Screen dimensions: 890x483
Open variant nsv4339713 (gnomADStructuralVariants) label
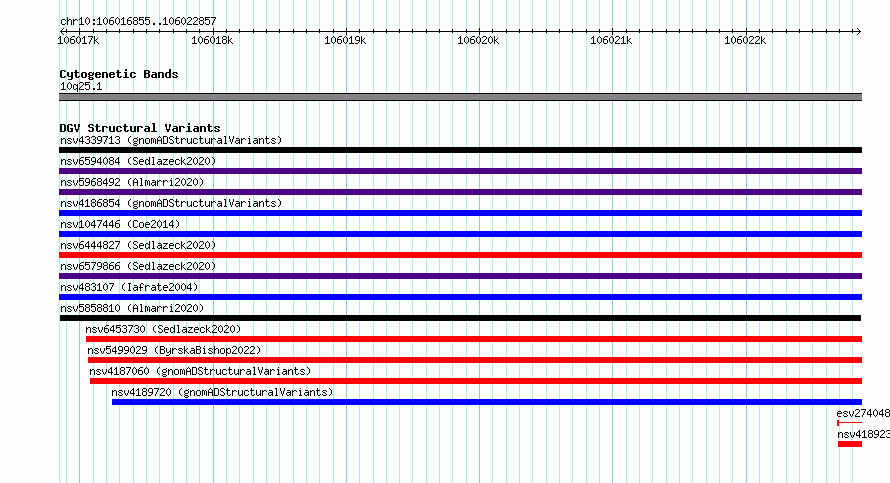tap(171, 140)
